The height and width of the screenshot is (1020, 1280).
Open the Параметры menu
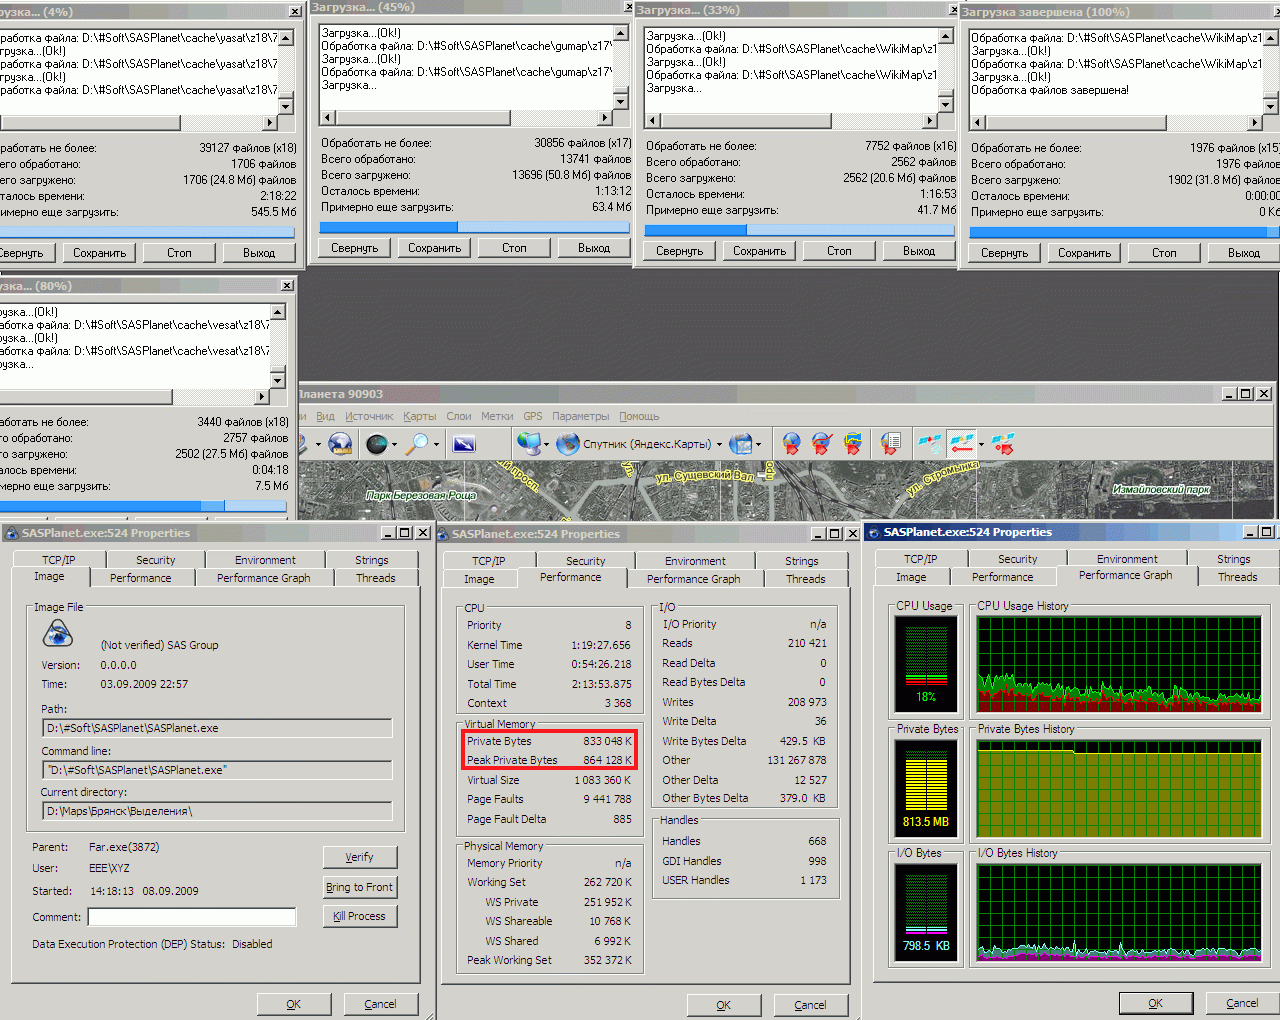(580, 416)
